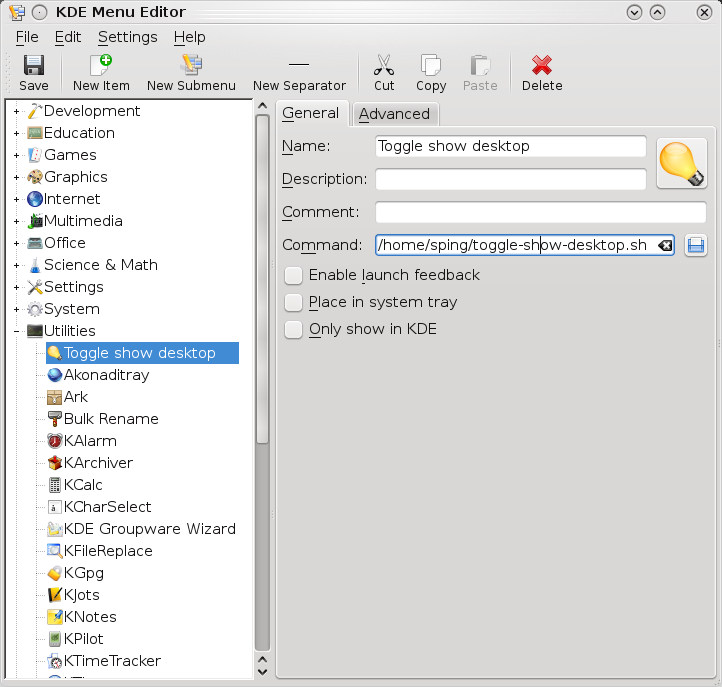Delete the selected menu entry
Screen dimensions: 722x687
pos(542,73)
